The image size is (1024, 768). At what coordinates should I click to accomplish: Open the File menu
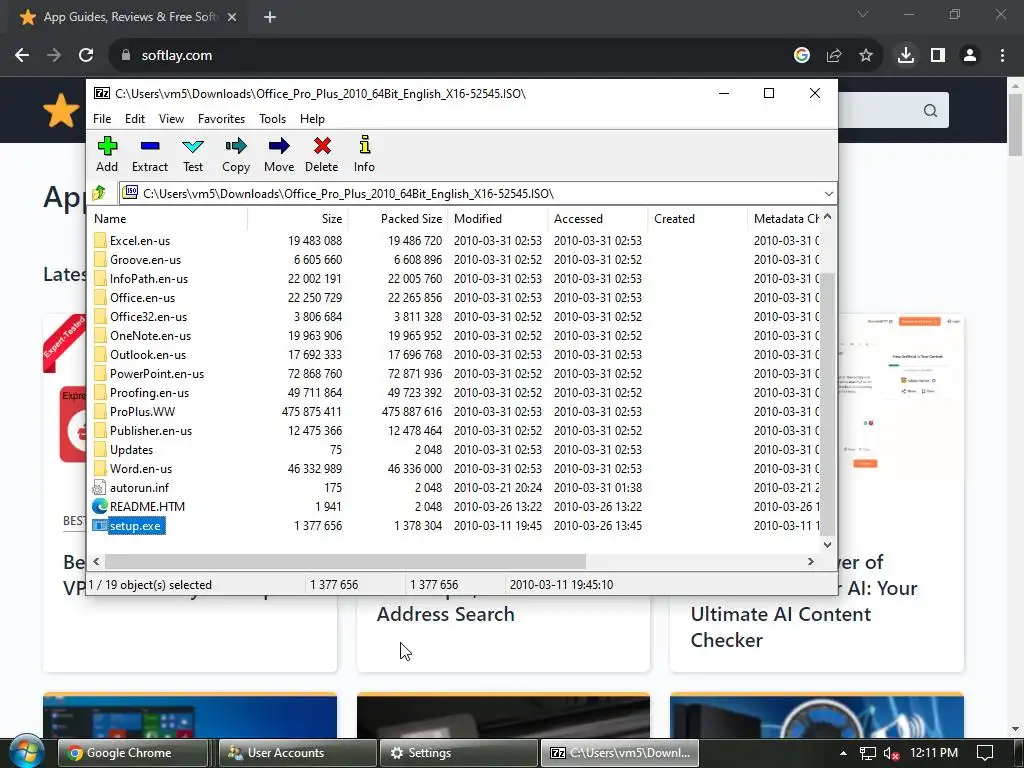102,119
